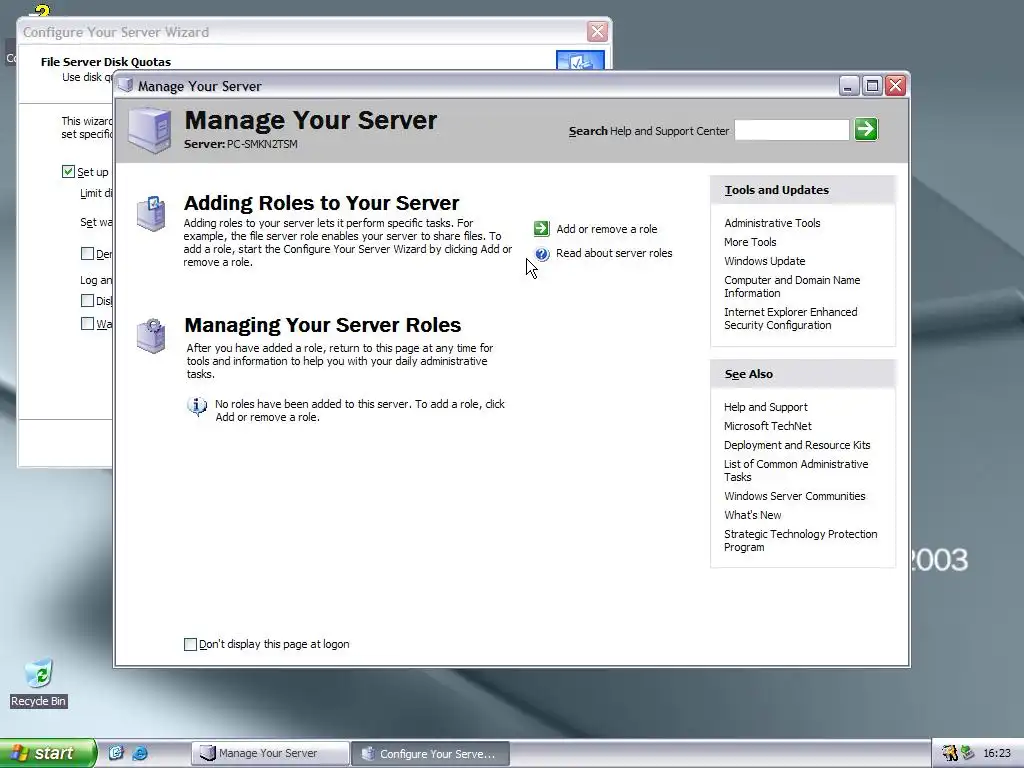The height and width of the screenshot is (768, 1024).
Task: Click the blue question mark icon for server roles
Action: click(542, 254)
